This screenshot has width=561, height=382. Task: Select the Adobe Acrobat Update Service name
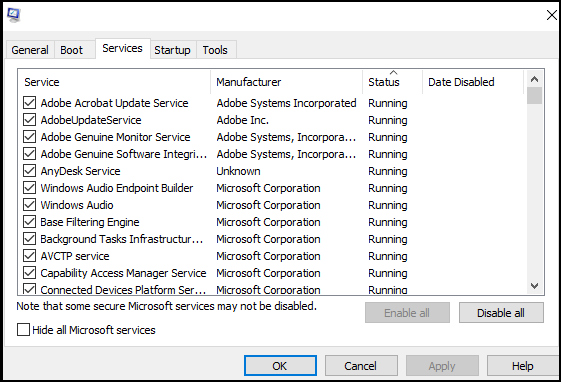pos(114,103)
